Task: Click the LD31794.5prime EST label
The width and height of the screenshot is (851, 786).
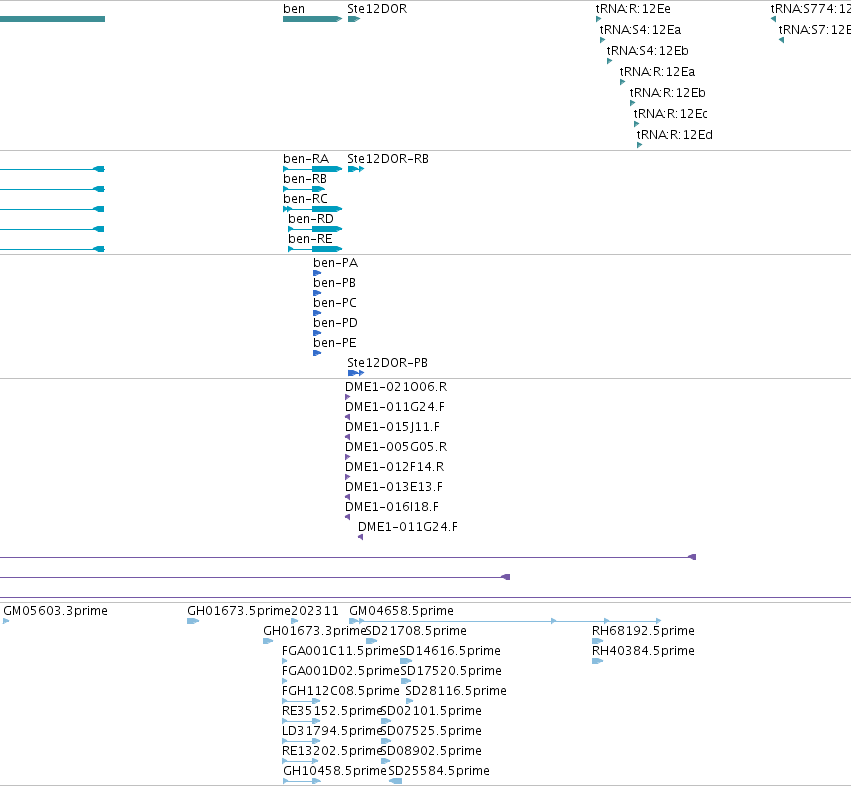Action: click(x=332, y=732)
